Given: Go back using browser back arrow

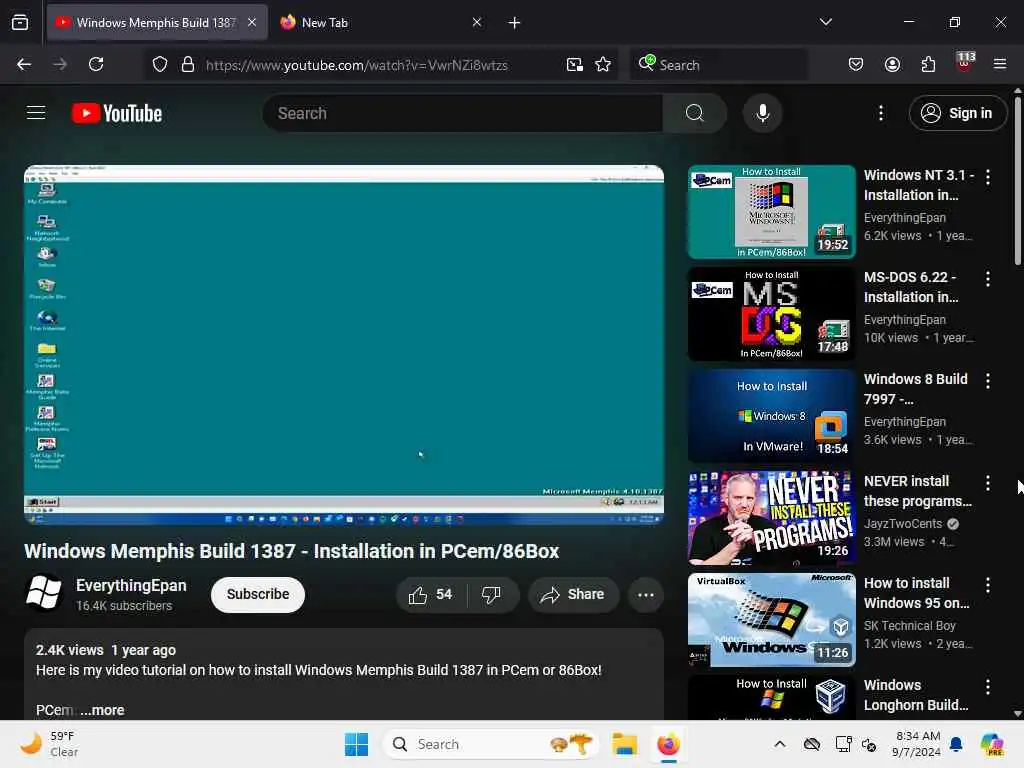Looking at the screenshot, I should (x=24, y=64).
